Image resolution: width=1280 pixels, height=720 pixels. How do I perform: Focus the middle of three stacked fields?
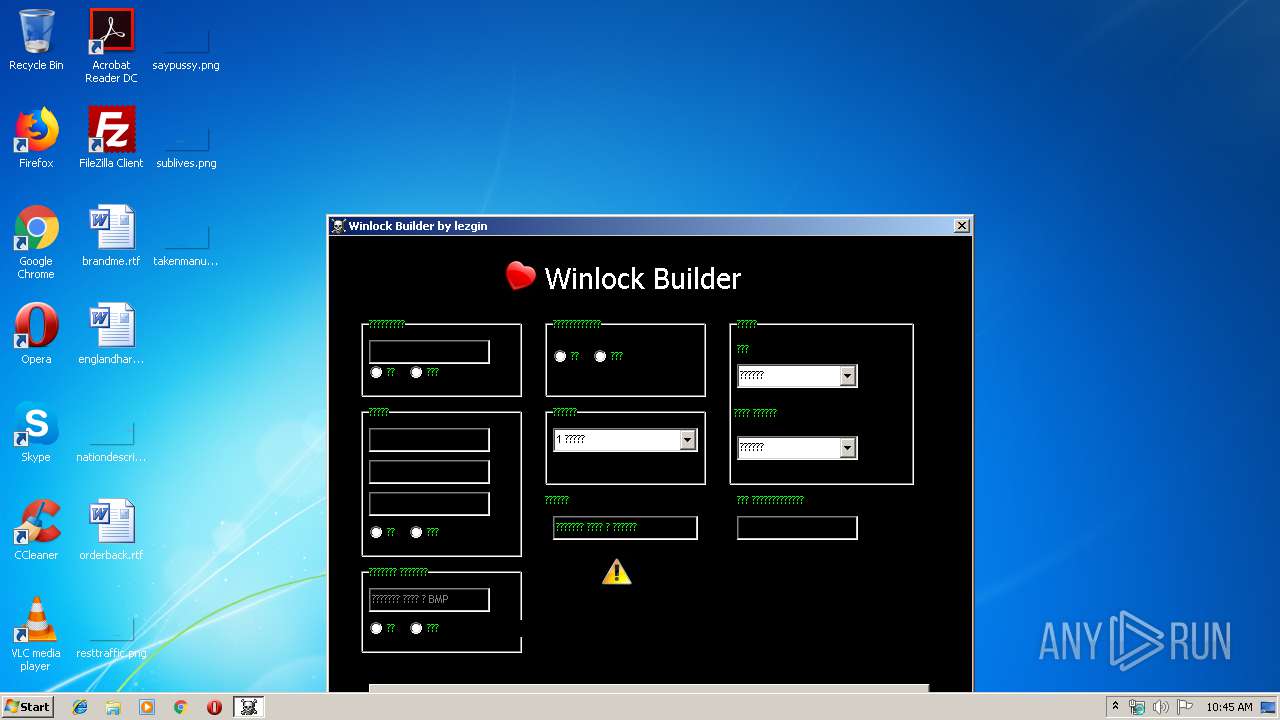tap(429, 472)
